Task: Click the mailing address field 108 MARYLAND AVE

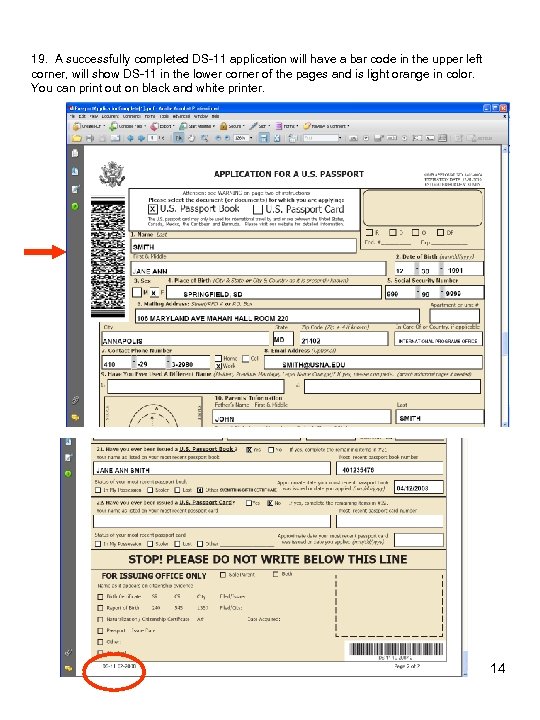Action: pos(277,317)
